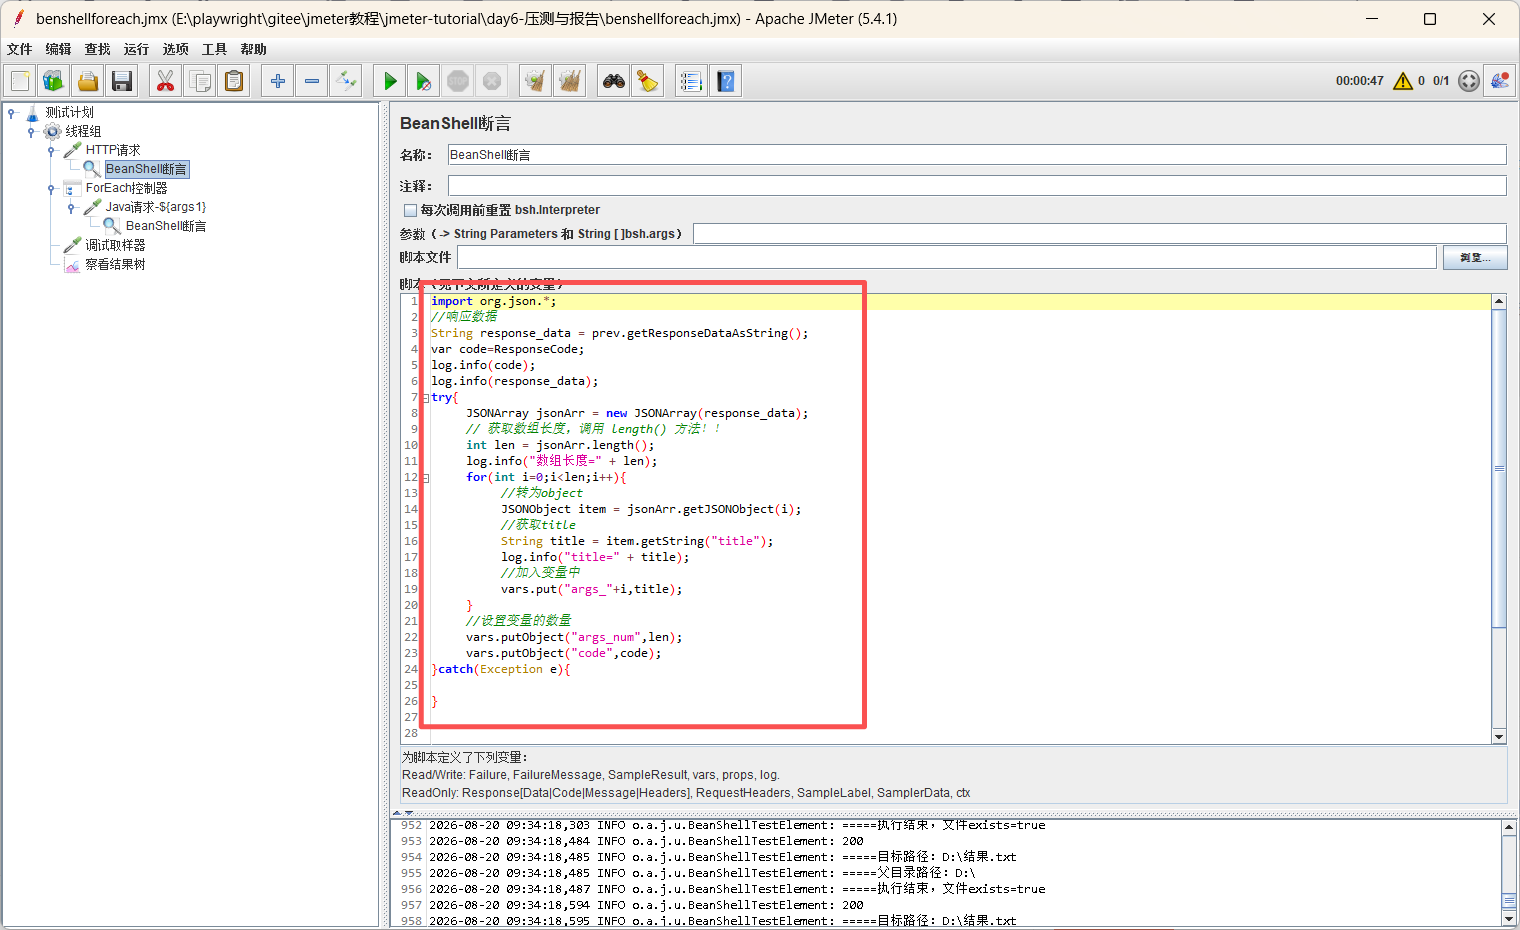Open the 编辑 menu
This screenshot has height=930, width=1520.
tap(58, 49)
